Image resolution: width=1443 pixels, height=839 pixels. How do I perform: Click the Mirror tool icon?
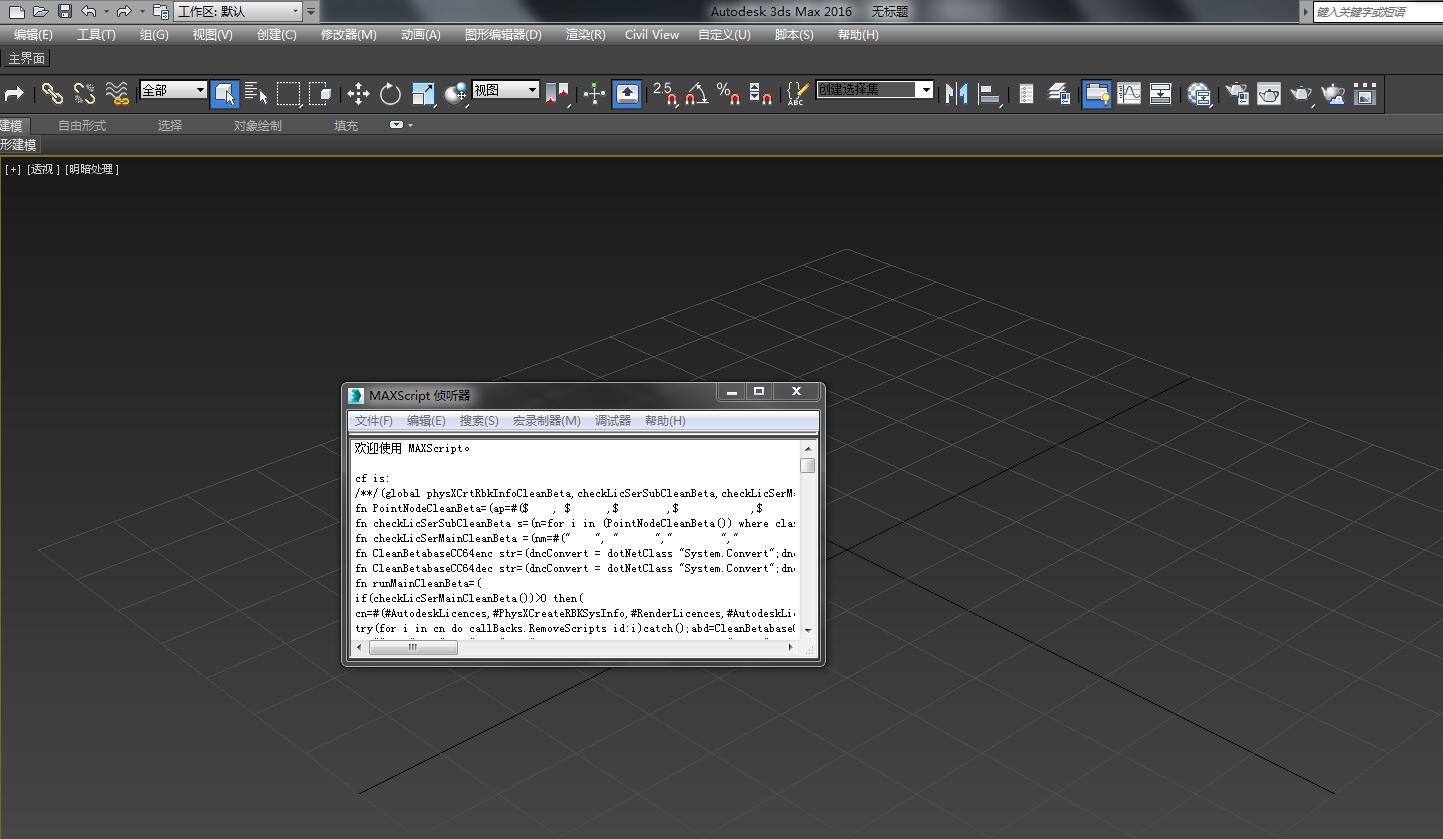[957, 94]
